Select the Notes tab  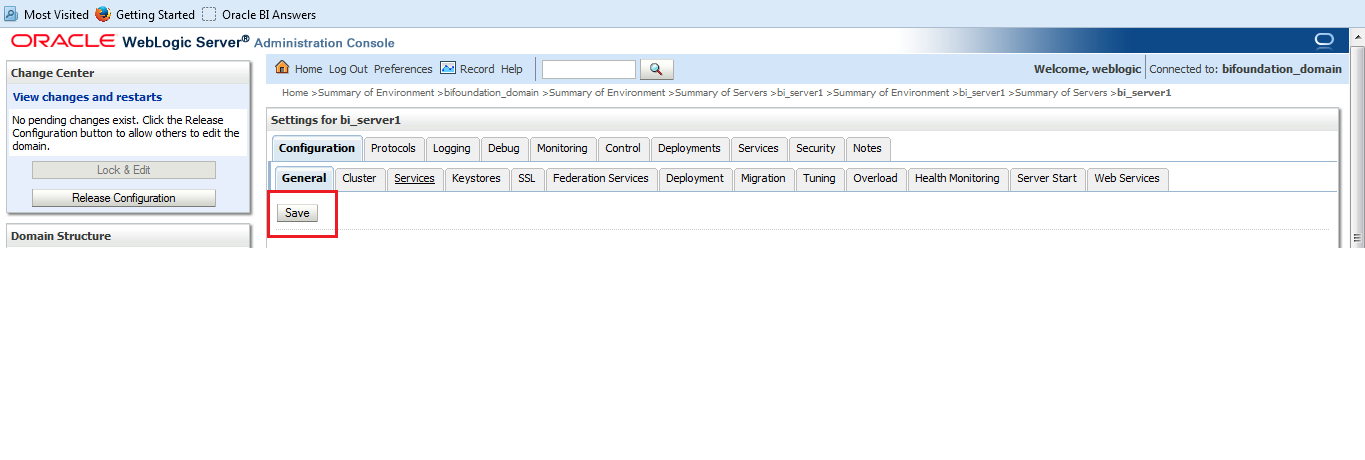point(867,148)
